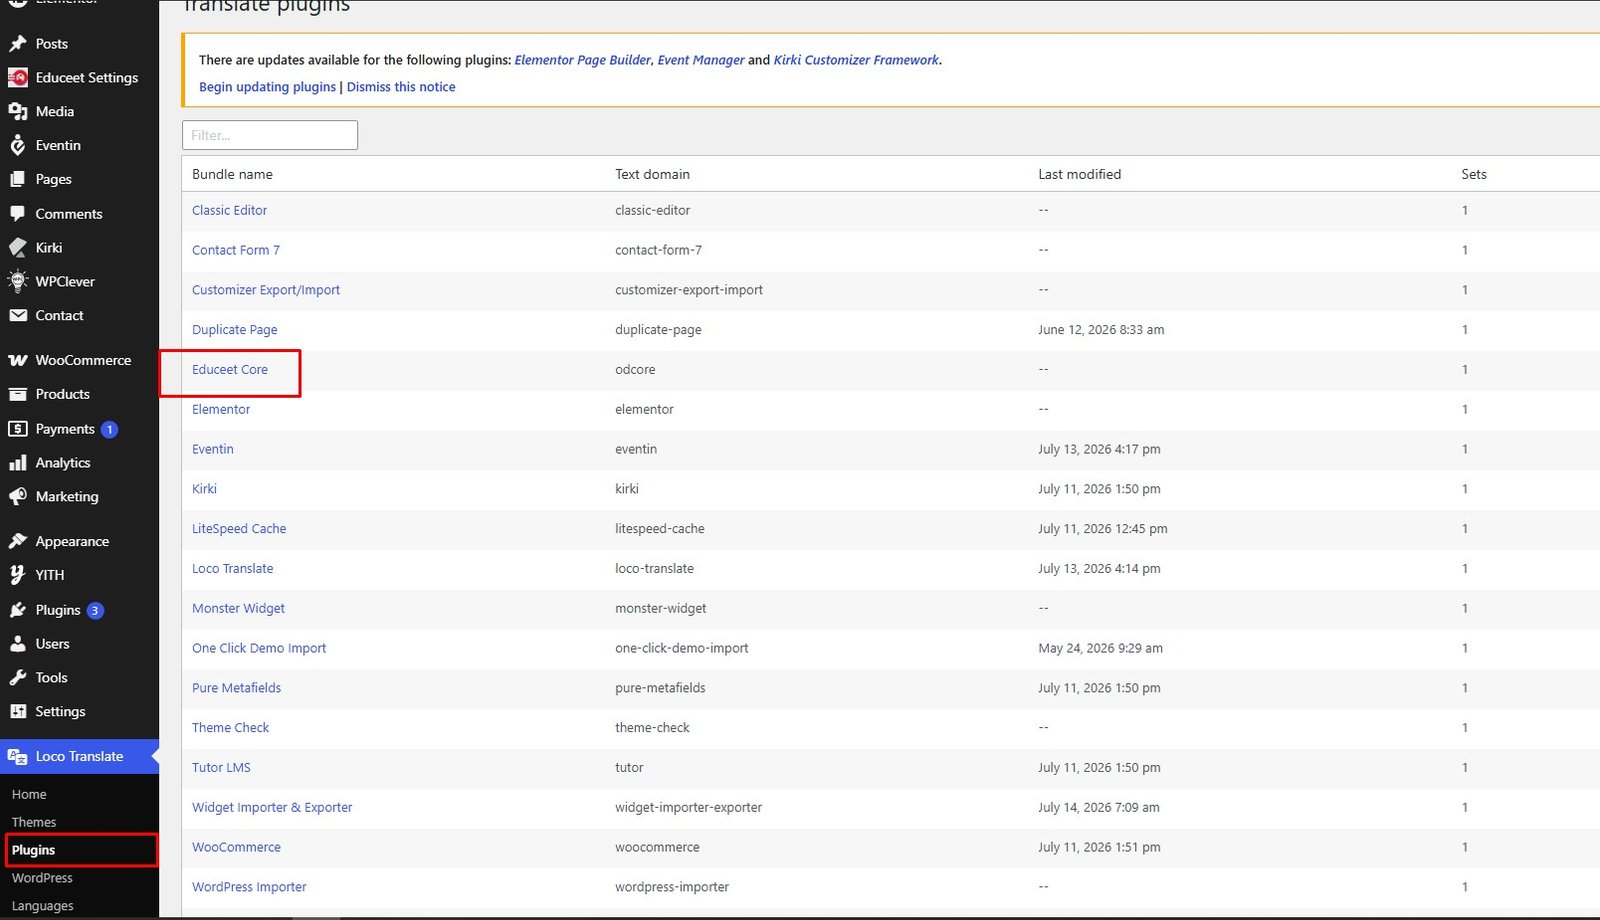
Task: Open the Languages submenu item
Action: click(43, 906)
